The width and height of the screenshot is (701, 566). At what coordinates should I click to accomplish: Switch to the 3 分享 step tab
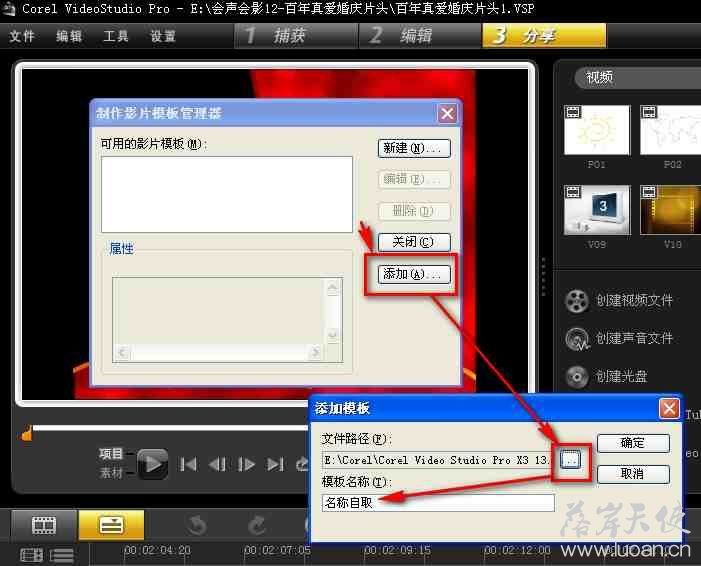(544, 35)
